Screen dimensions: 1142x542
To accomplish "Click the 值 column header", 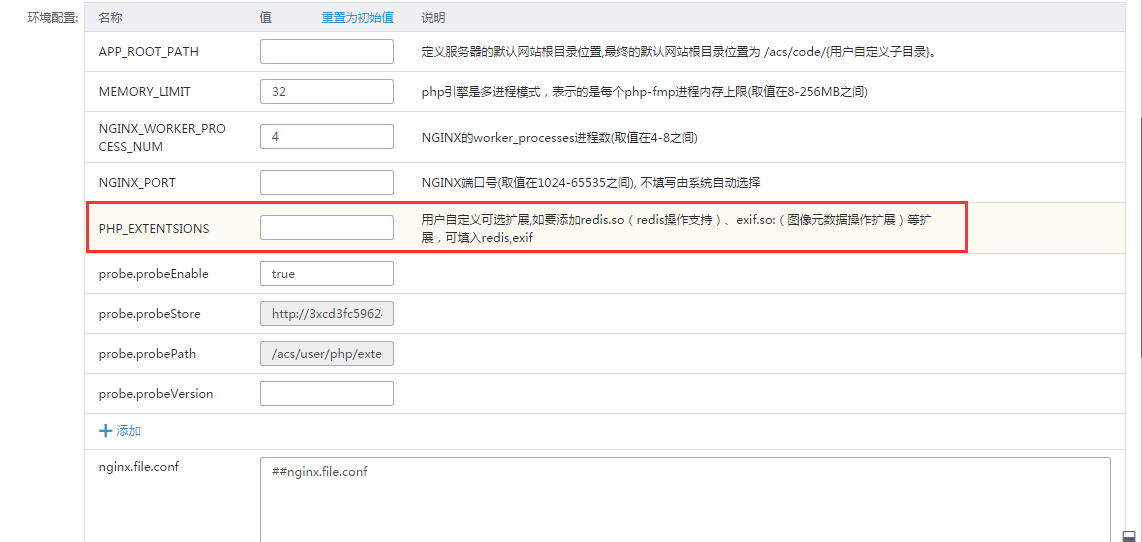I will (x=266, y=17).
